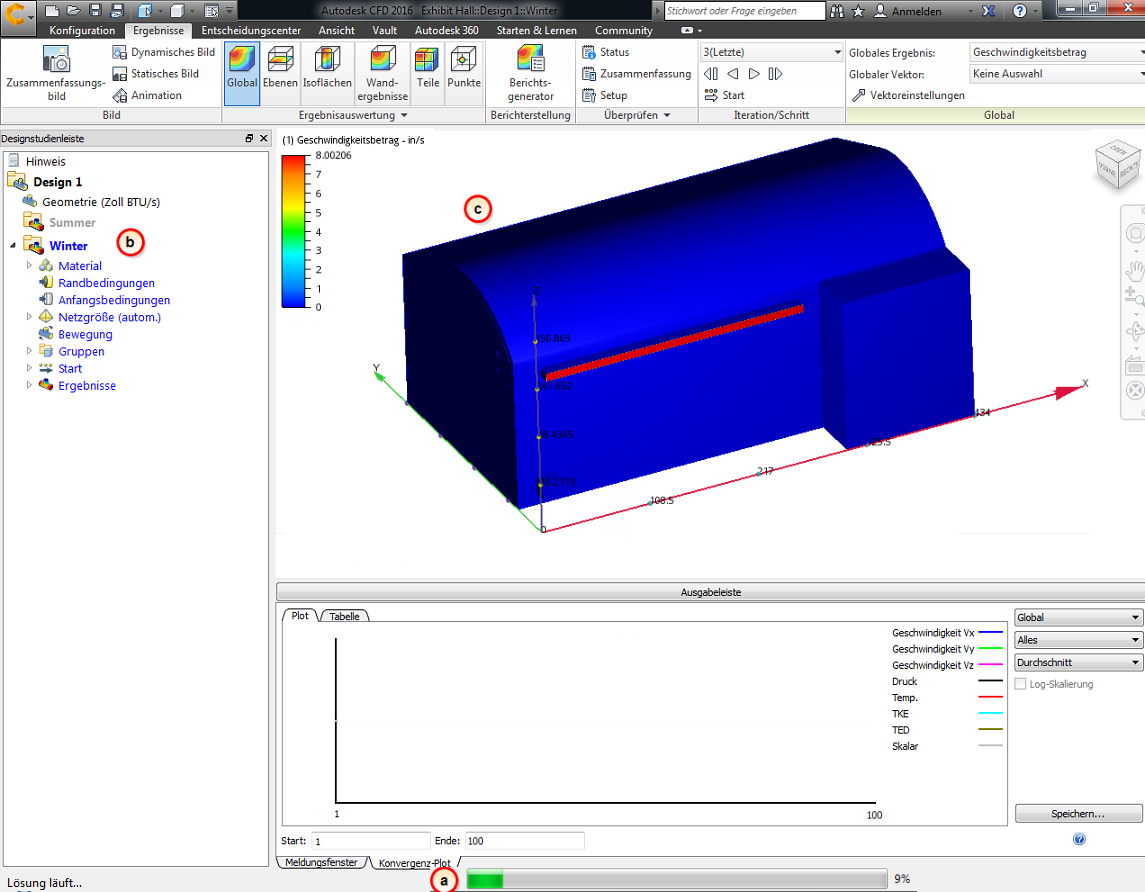Expand the Netzgröße (autom.) node
The height and width of the screenshot is (892, 1145).
[x=29, y=317]
